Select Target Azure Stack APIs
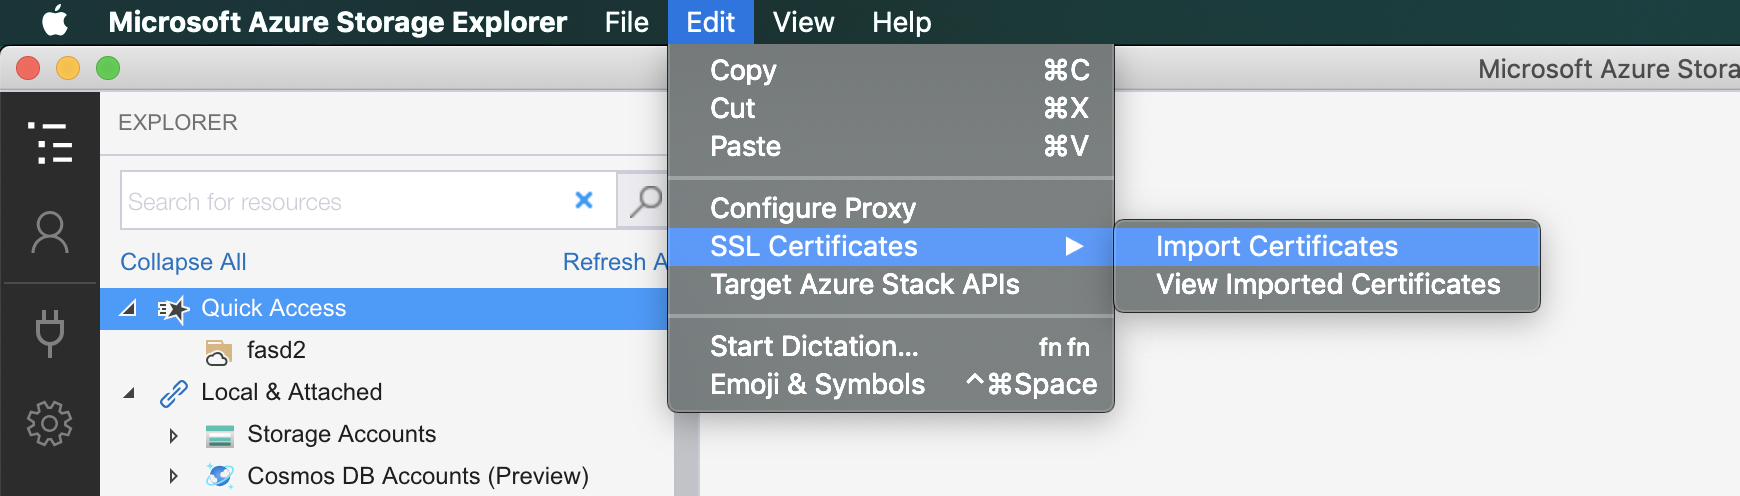The image size is (1740, 496). pos(890,284)
